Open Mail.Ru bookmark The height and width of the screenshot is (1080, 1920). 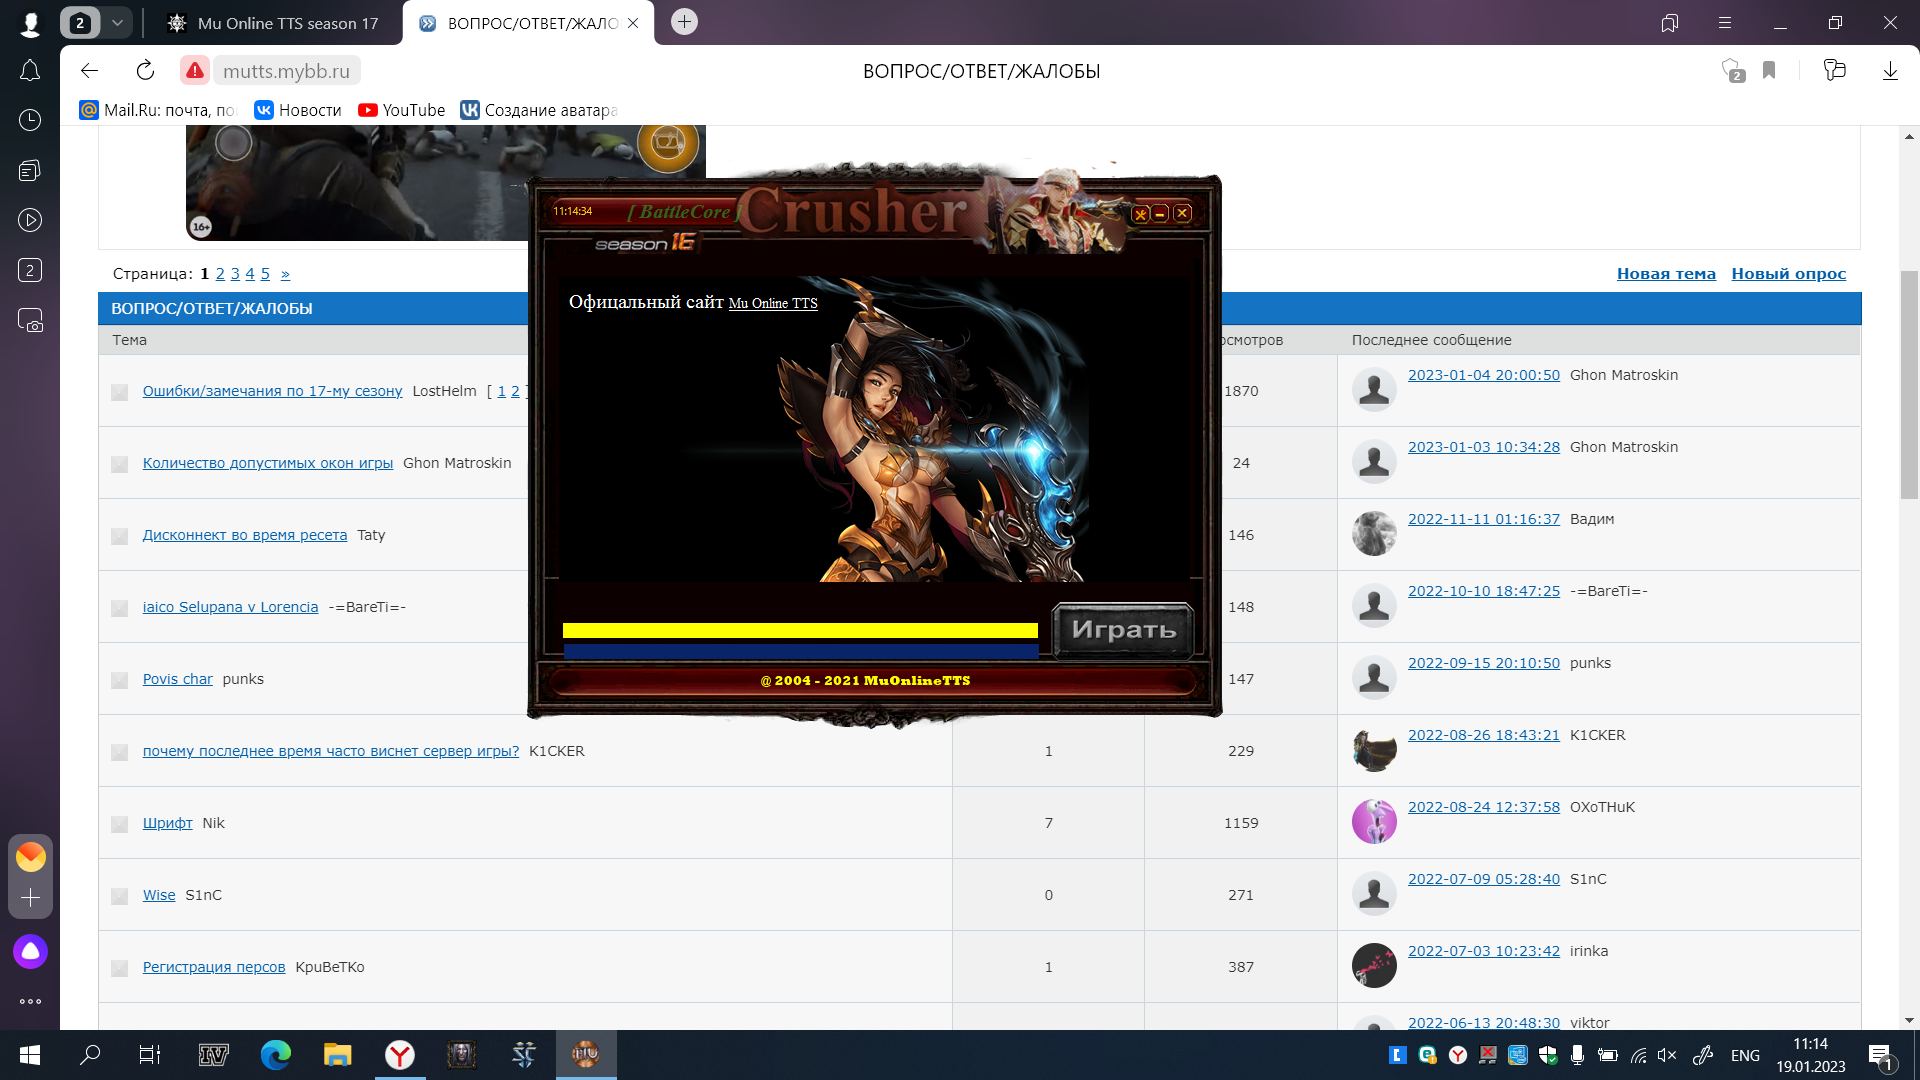[x=158, y=110]
